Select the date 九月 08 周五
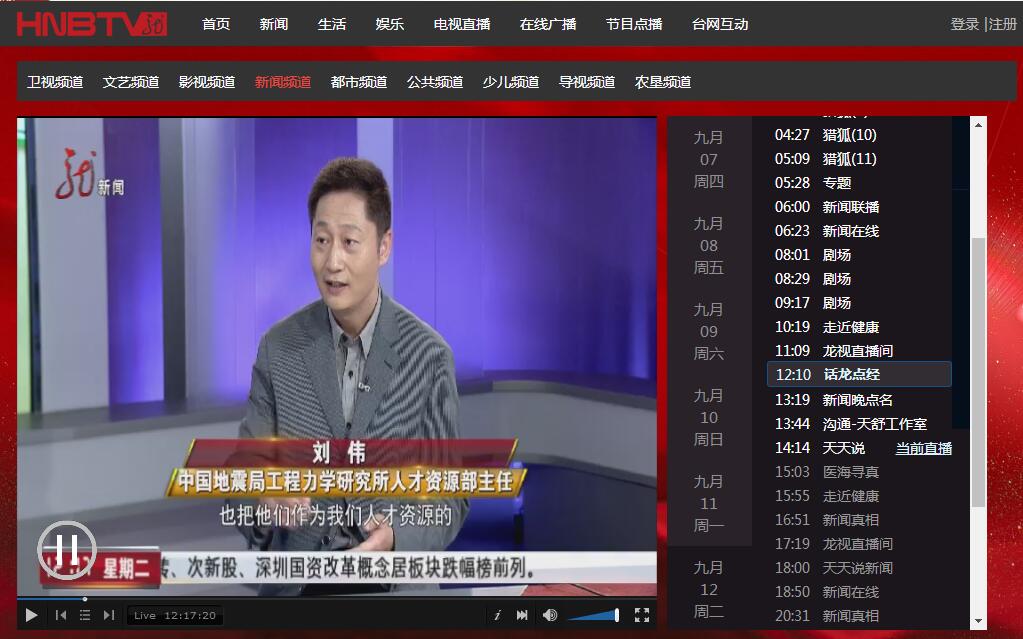The width and height of the screenshot is (1023, 639). pos(709,245)
